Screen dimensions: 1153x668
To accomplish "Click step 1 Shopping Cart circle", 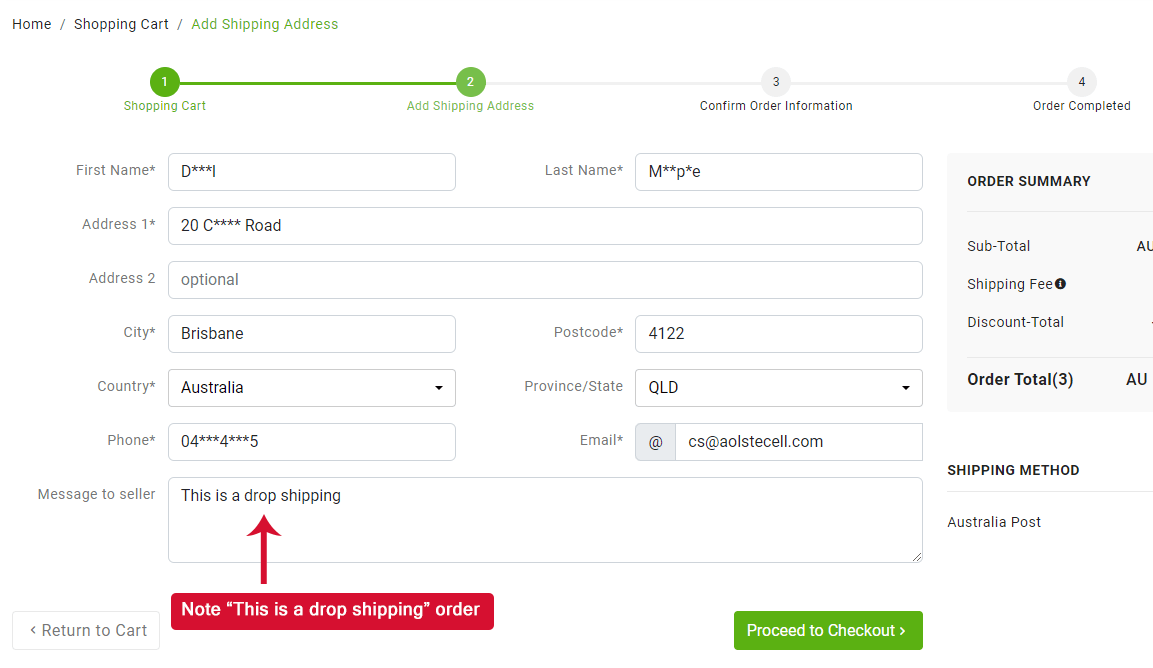I will pyautogui.click(x=164, y=82).
